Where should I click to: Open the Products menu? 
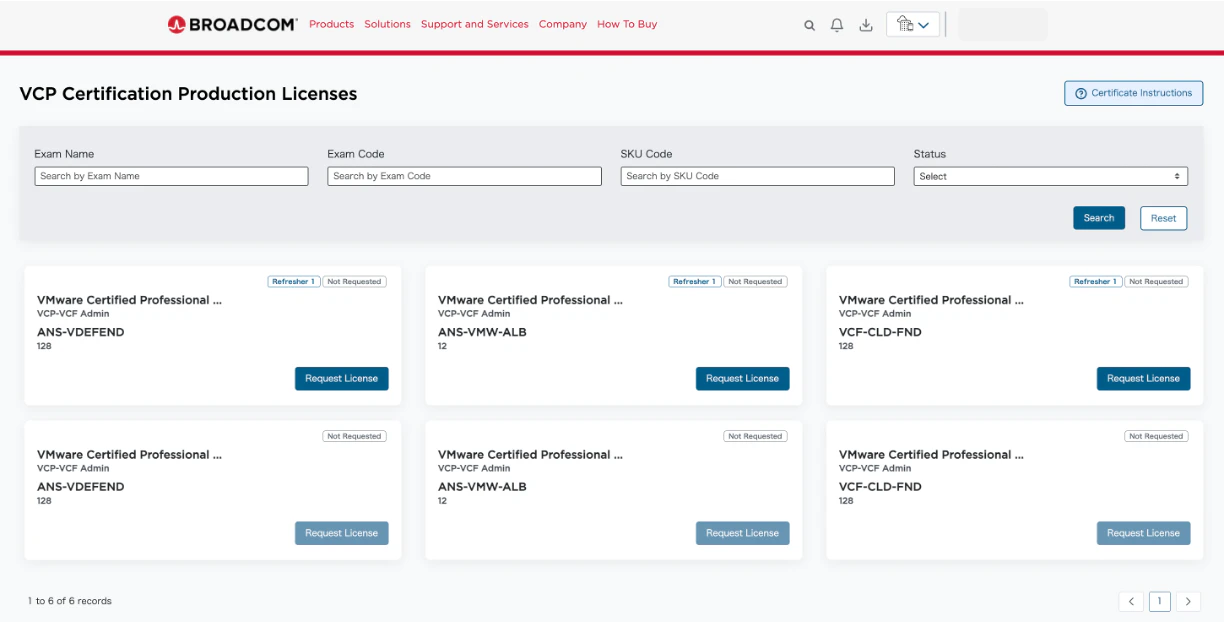pyautogui.click(x=331, y=24)
